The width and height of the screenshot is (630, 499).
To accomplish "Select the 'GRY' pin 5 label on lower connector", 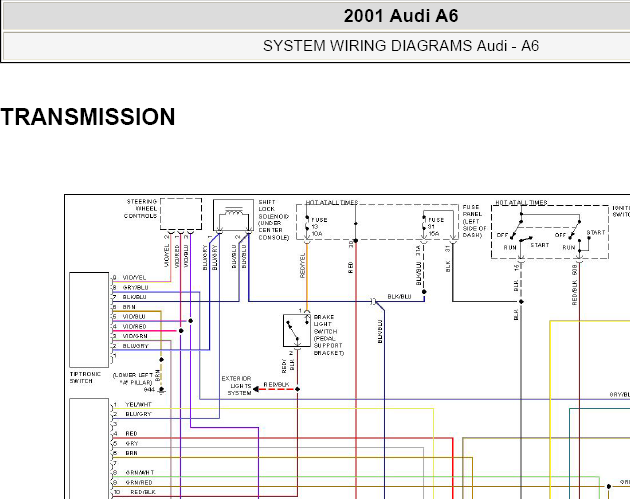I will [x=132, y=443].
